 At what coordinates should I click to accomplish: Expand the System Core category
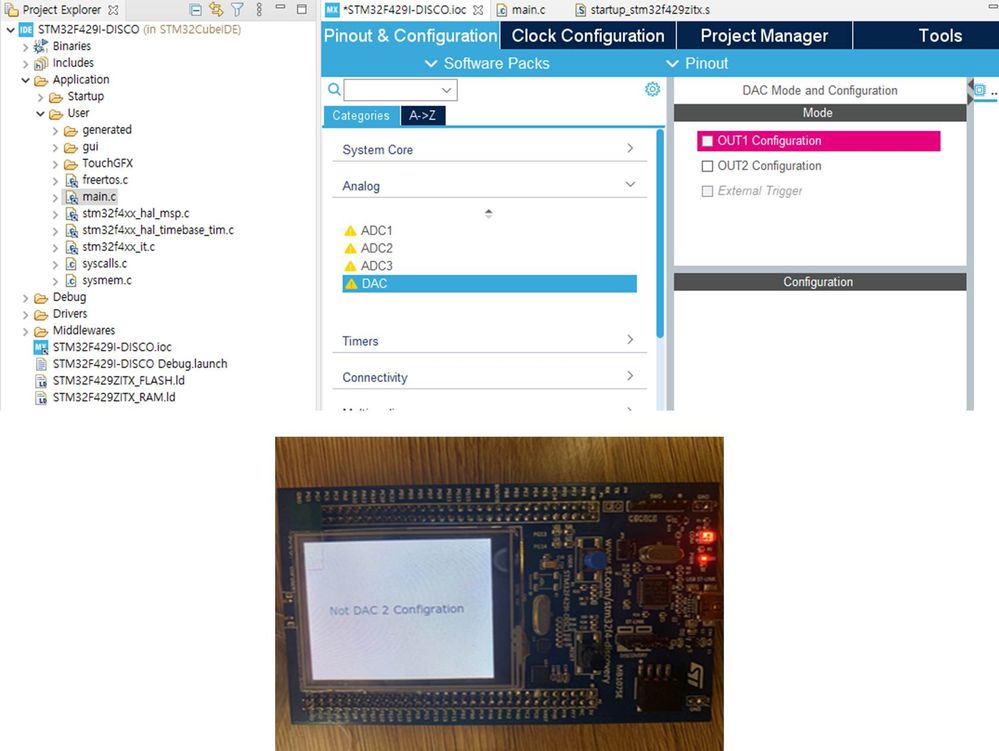click(630, 148)
